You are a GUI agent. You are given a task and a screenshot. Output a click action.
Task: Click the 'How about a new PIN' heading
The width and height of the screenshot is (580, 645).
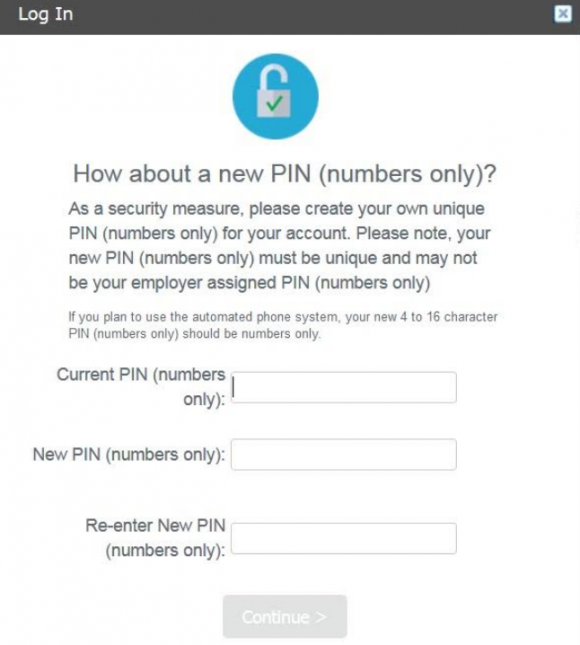coord(285,174)
